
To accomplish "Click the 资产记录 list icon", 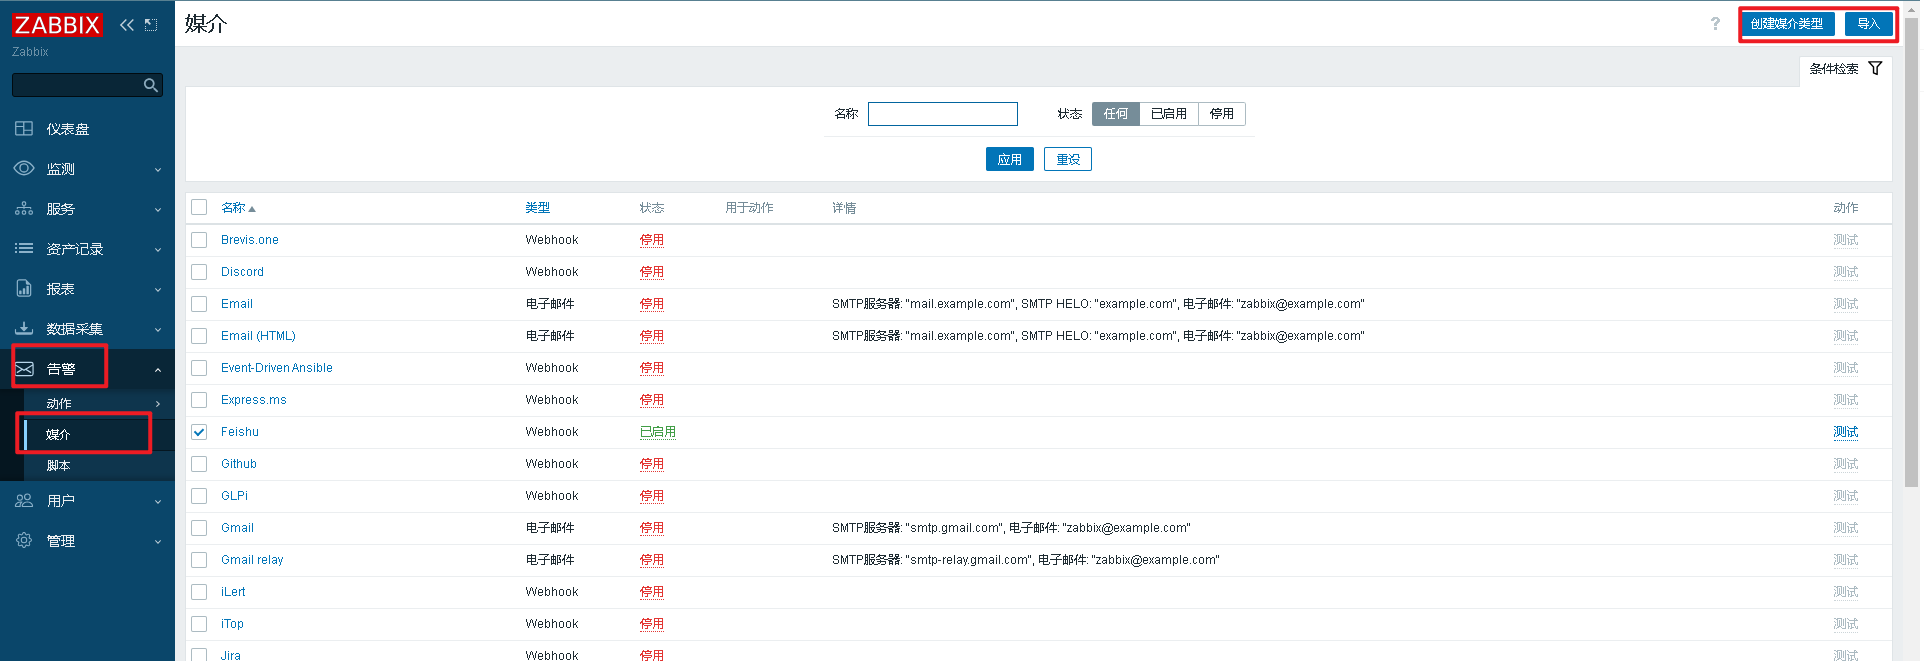I will pyautogui.click(x=24, y=248).
